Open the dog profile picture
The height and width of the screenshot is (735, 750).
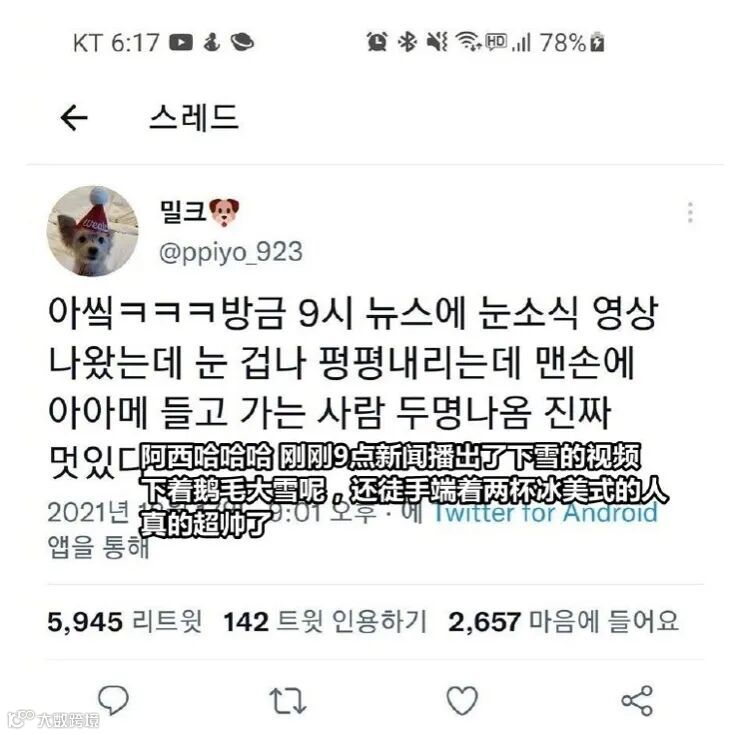click(93, 231)
